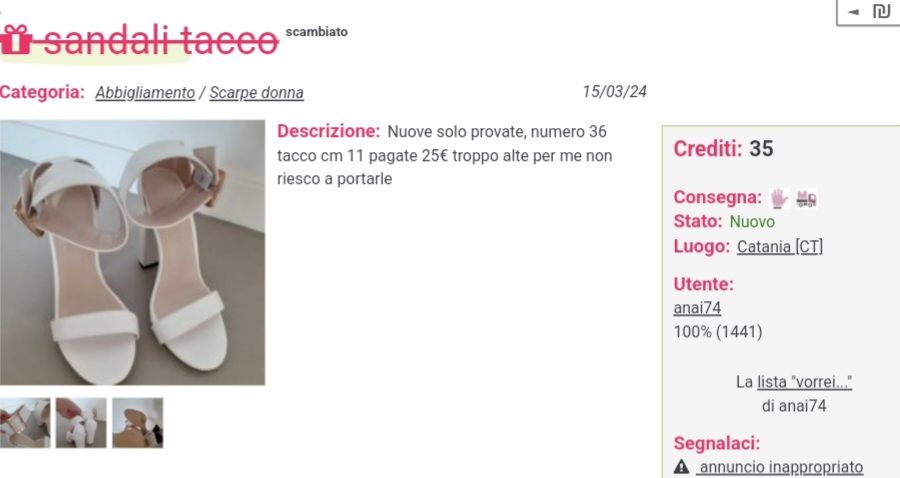Select the third thumbnail below the photo

[x=138, y=423]
